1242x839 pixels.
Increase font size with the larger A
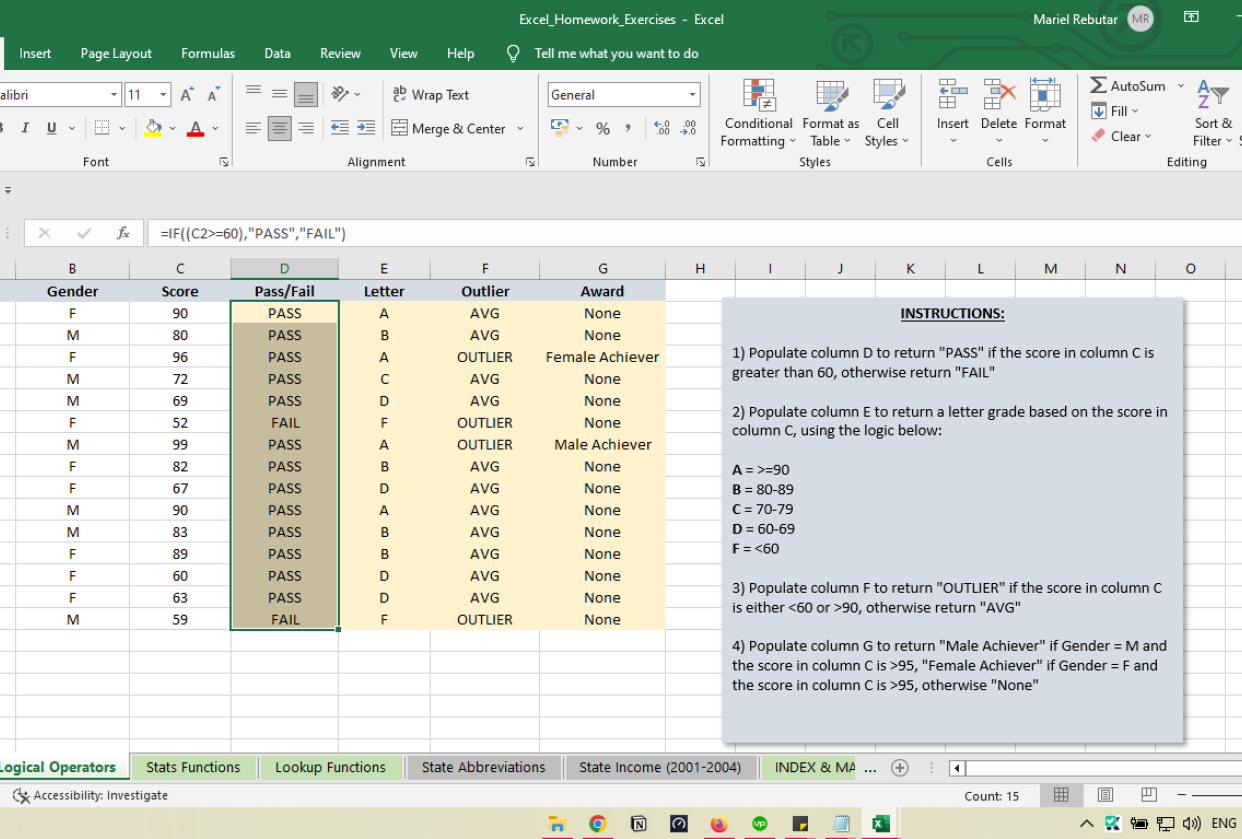187,95
